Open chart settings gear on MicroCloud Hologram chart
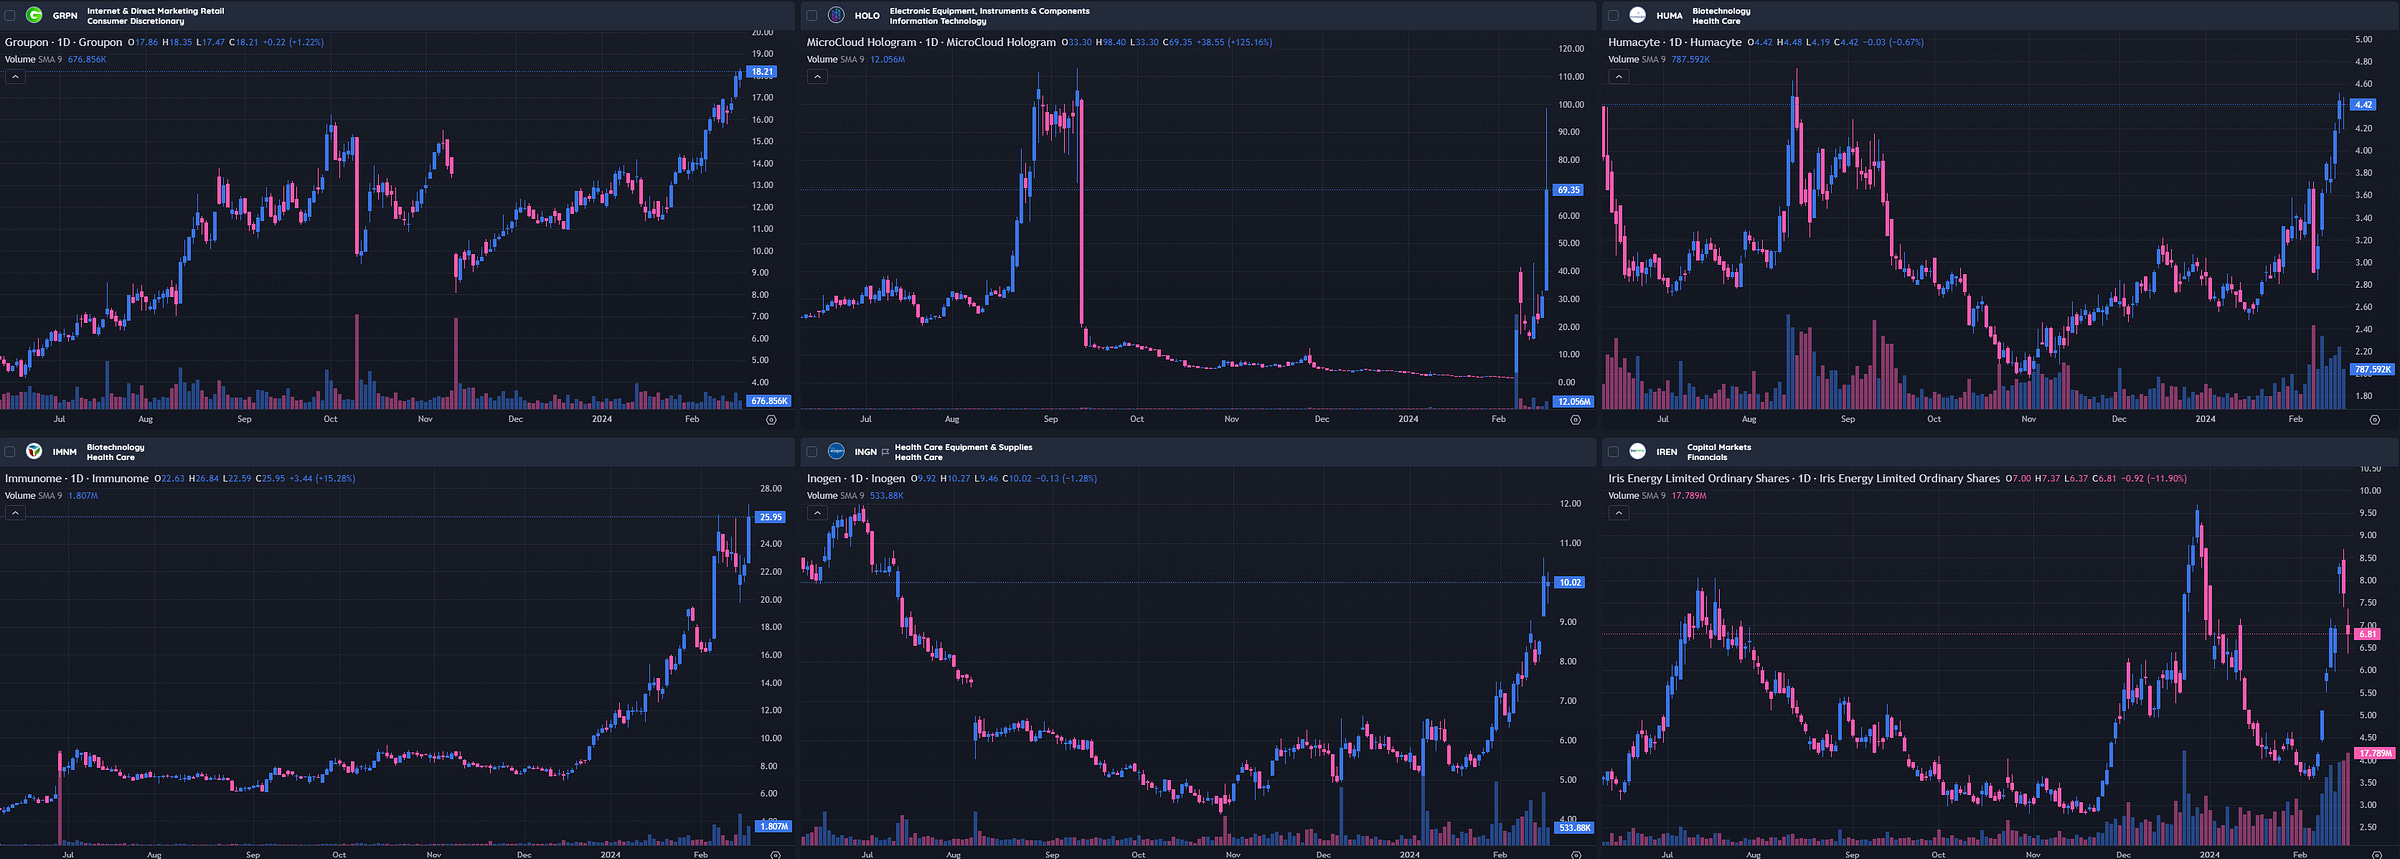2400x859 pixels. [1575, 420]
